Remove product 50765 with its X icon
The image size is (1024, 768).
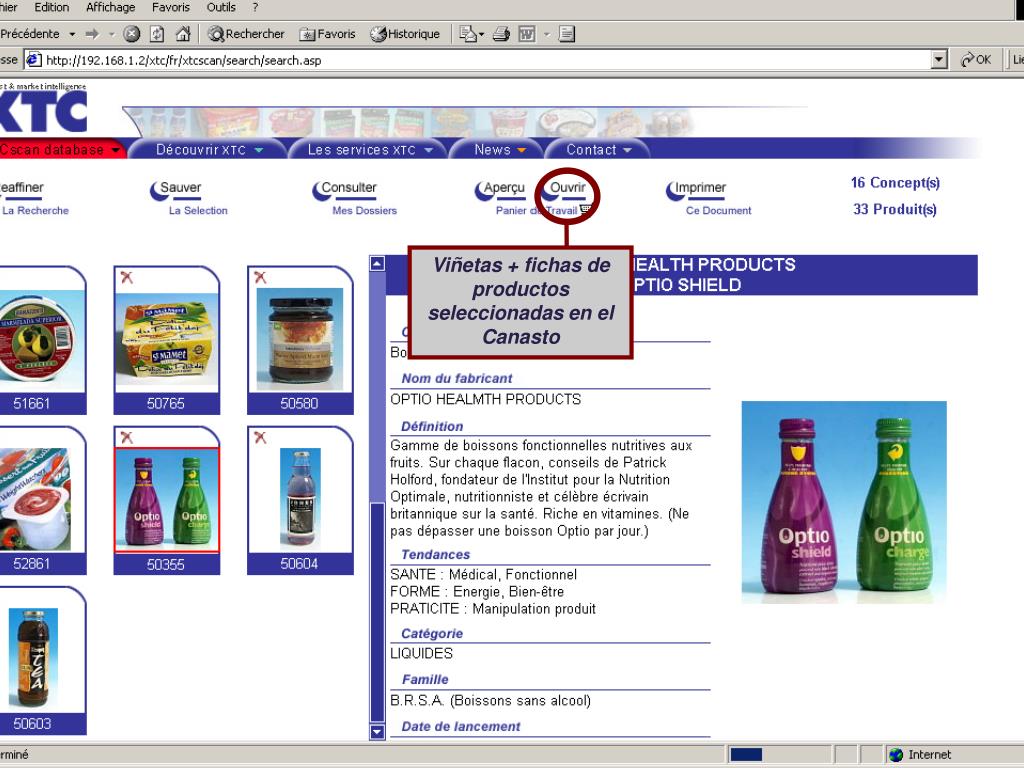[127, 278]
